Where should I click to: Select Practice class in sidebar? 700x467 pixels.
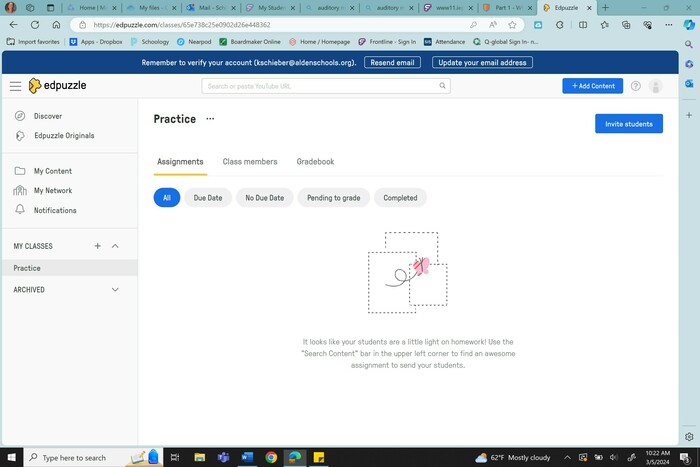pyautogui.click(x=27, y=268)
